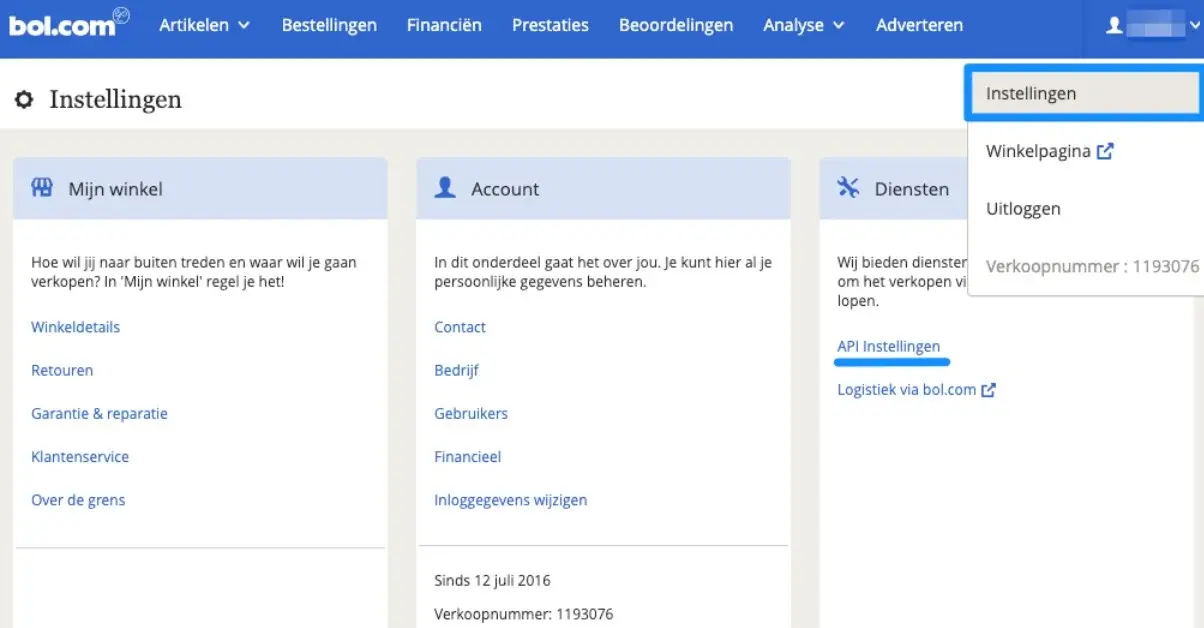Expand the Analyse dropdown arrow
Screen dimensions: 1204x628
coord(838,26)
